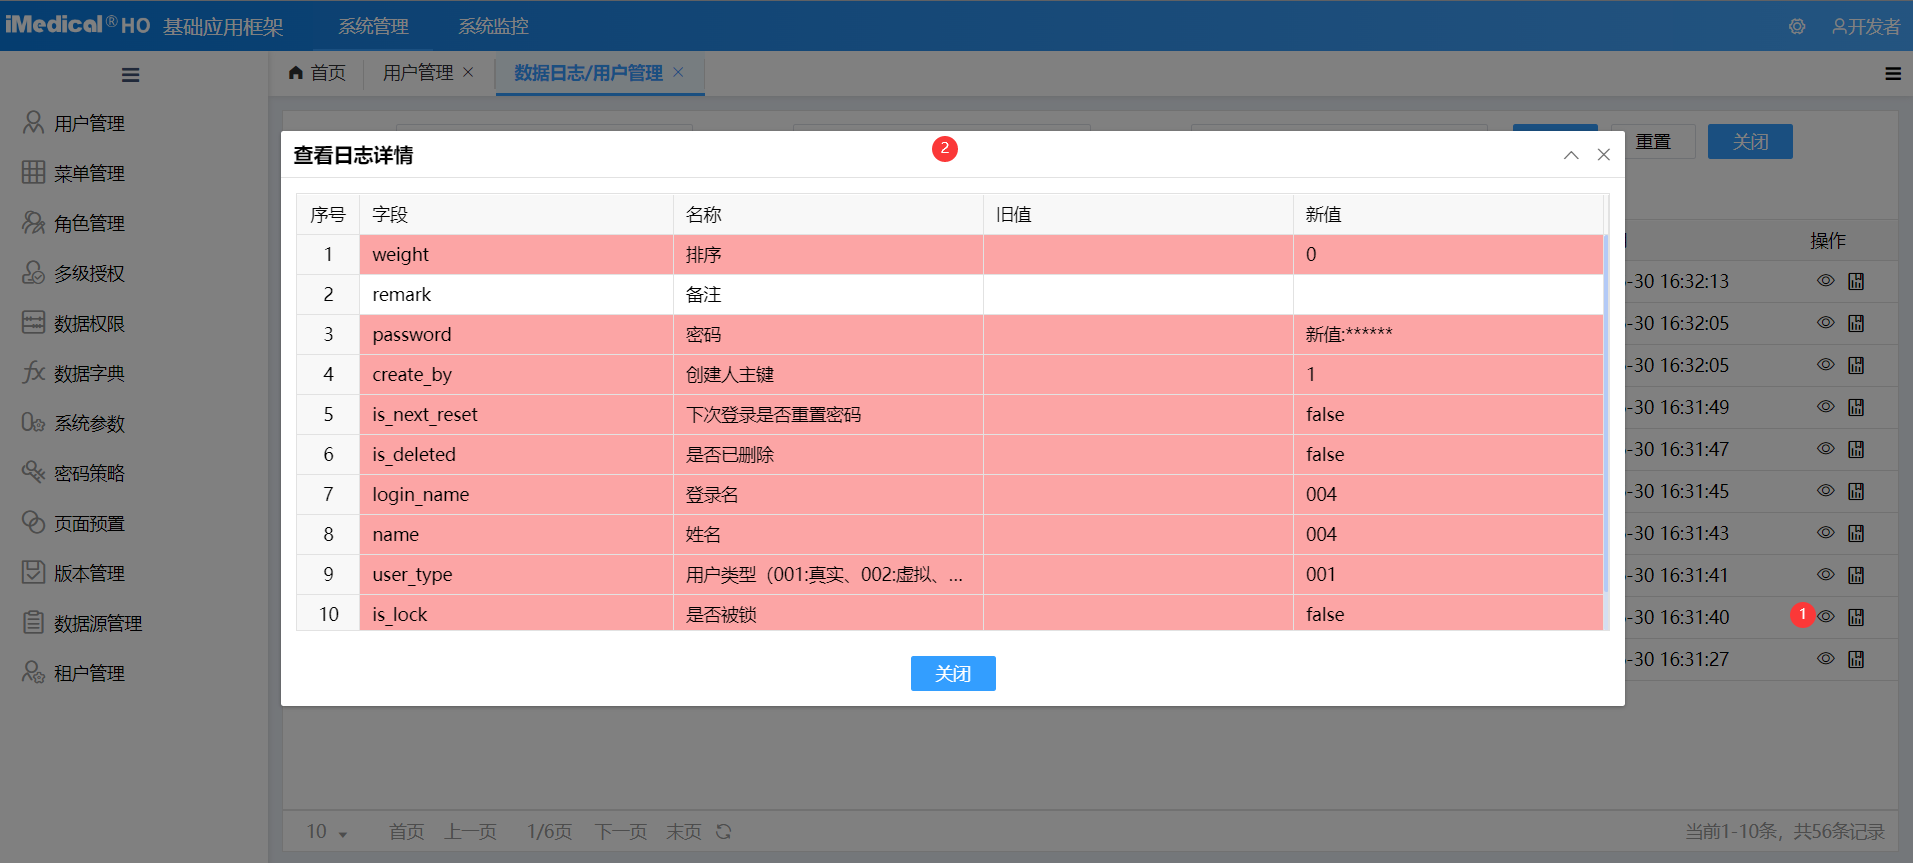This screenshot has width=1913, height=863.
Task: Click the 关闭 button beside 重置
Action: 1750,142
